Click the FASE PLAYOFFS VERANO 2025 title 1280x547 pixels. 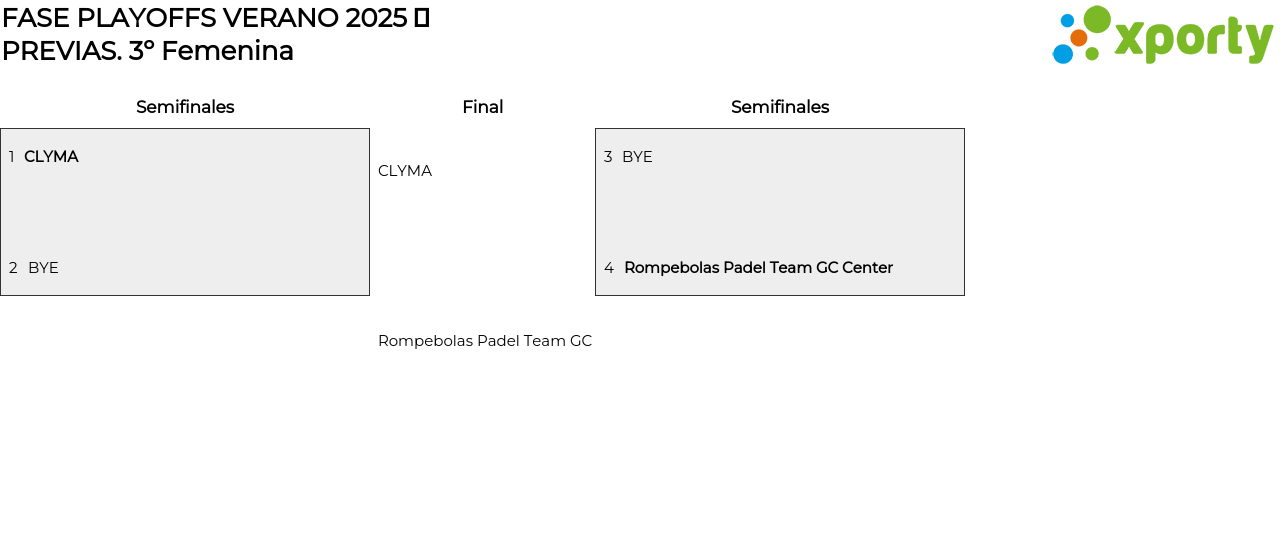(205, 18)
